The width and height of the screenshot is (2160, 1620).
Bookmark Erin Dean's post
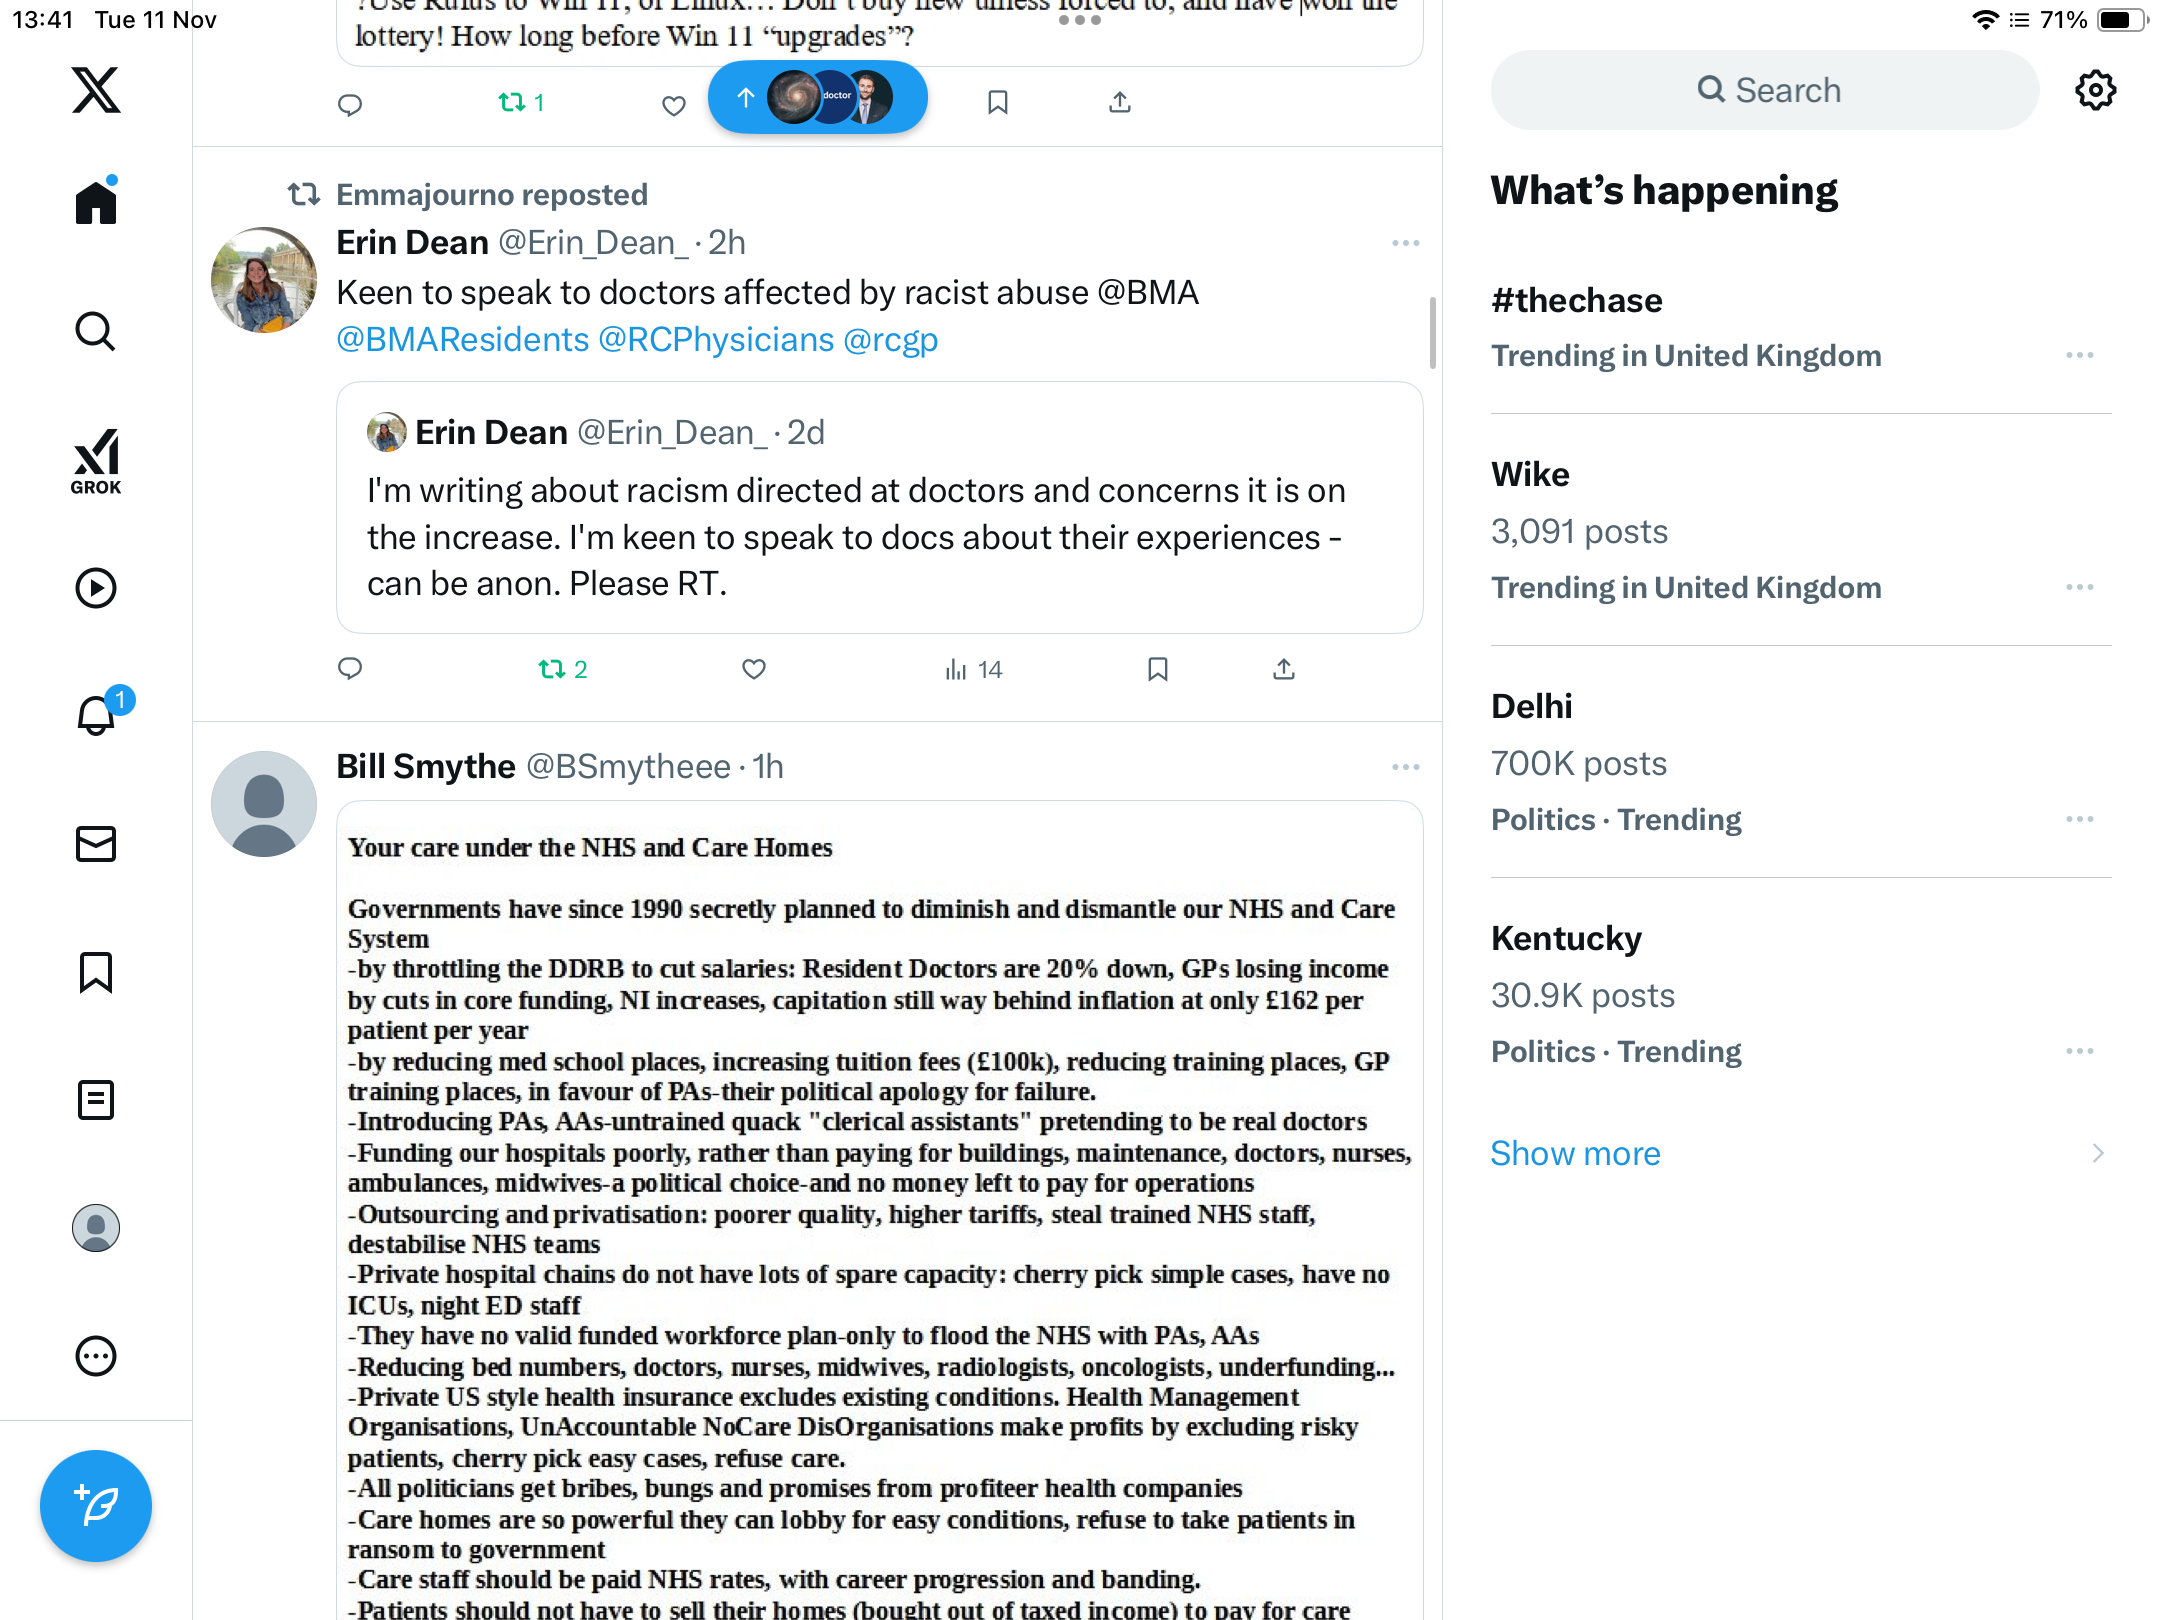pyautogui.click(x=1158, y=669)
